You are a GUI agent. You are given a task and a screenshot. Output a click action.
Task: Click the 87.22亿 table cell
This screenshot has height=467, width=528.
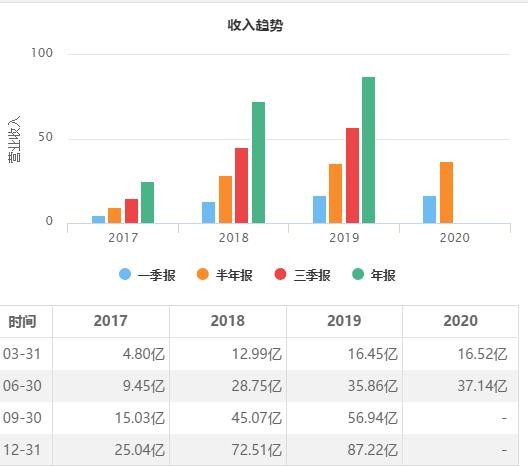[x=372, y=449]
